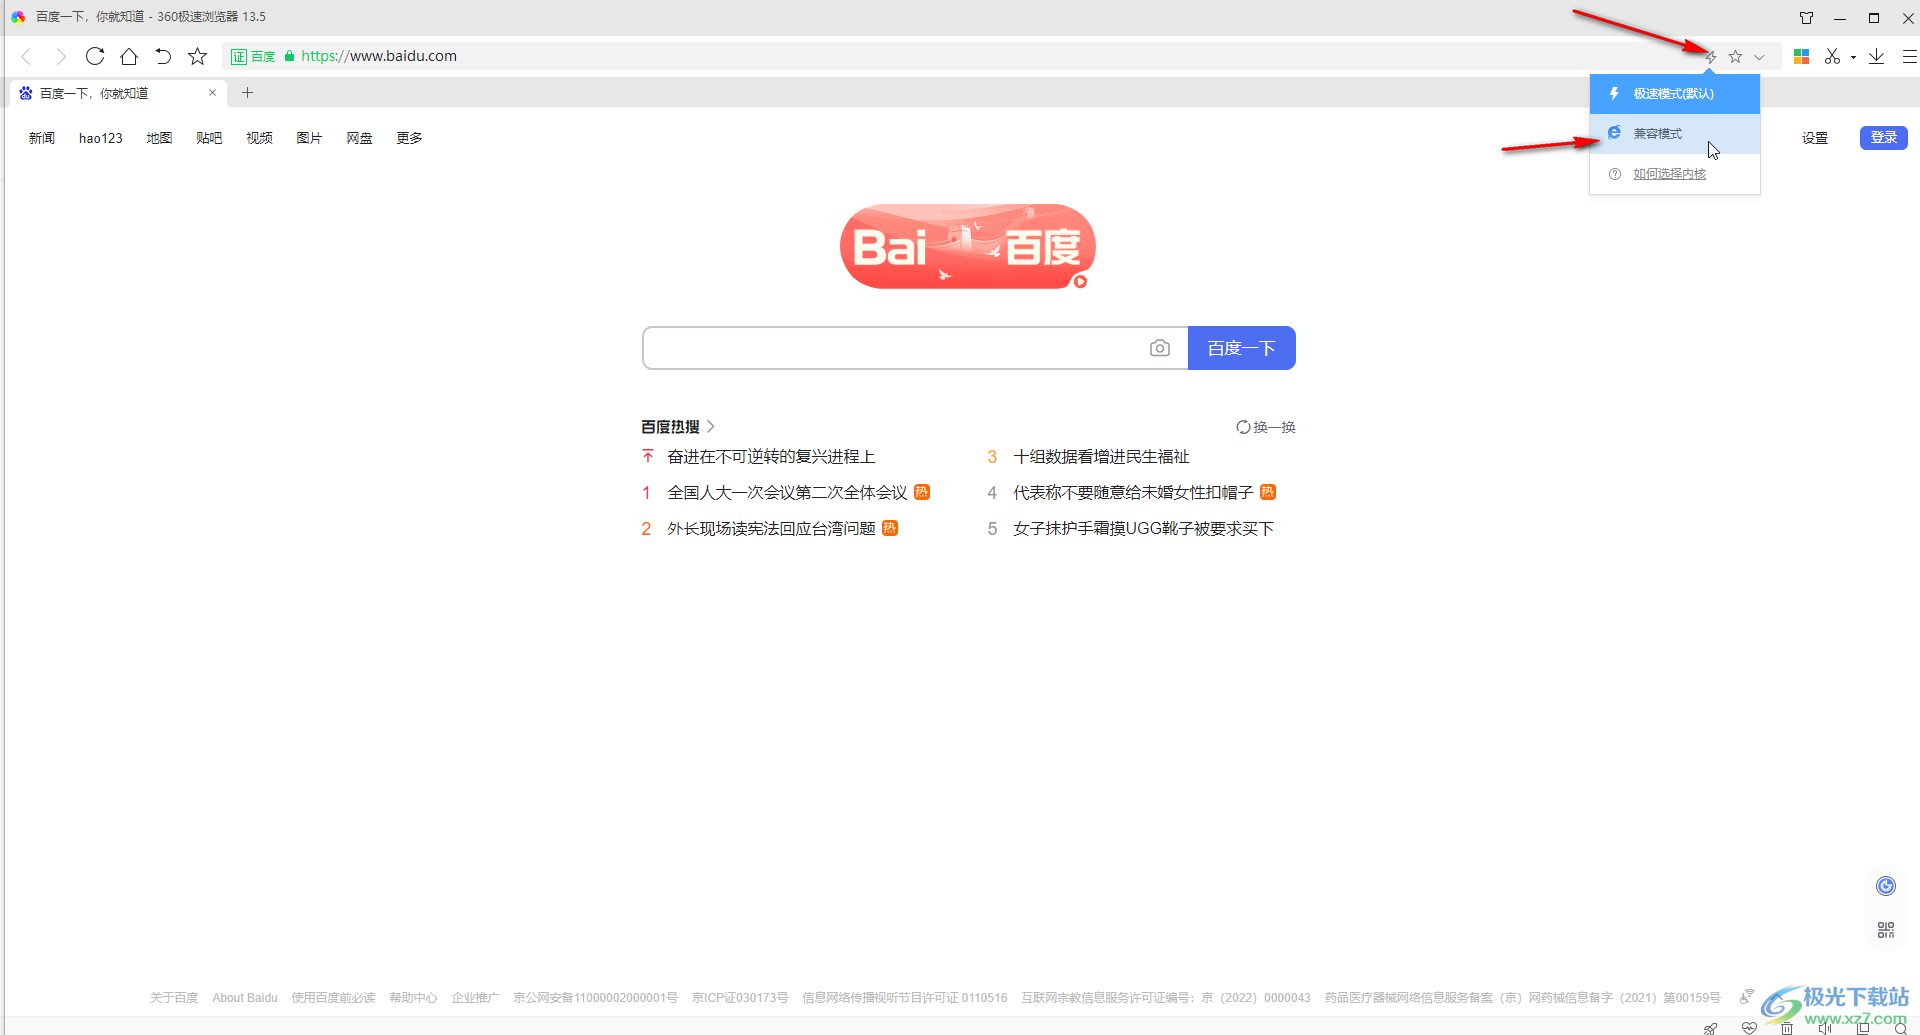The width and height of the screenshot is (1920, 1035).
Task: Open the browser main menu hamburger icon
Action: coord(1909,57)
